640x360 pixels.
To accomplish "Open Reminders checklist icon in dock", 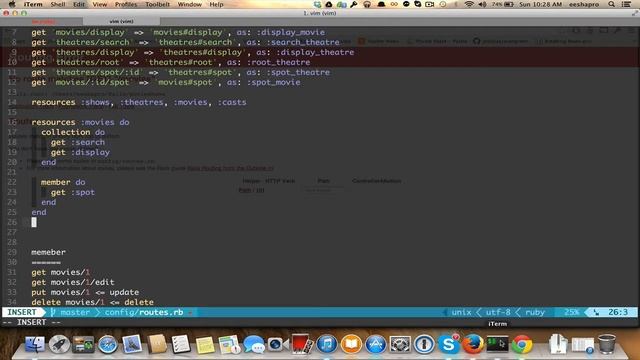I will coord(180,344).
